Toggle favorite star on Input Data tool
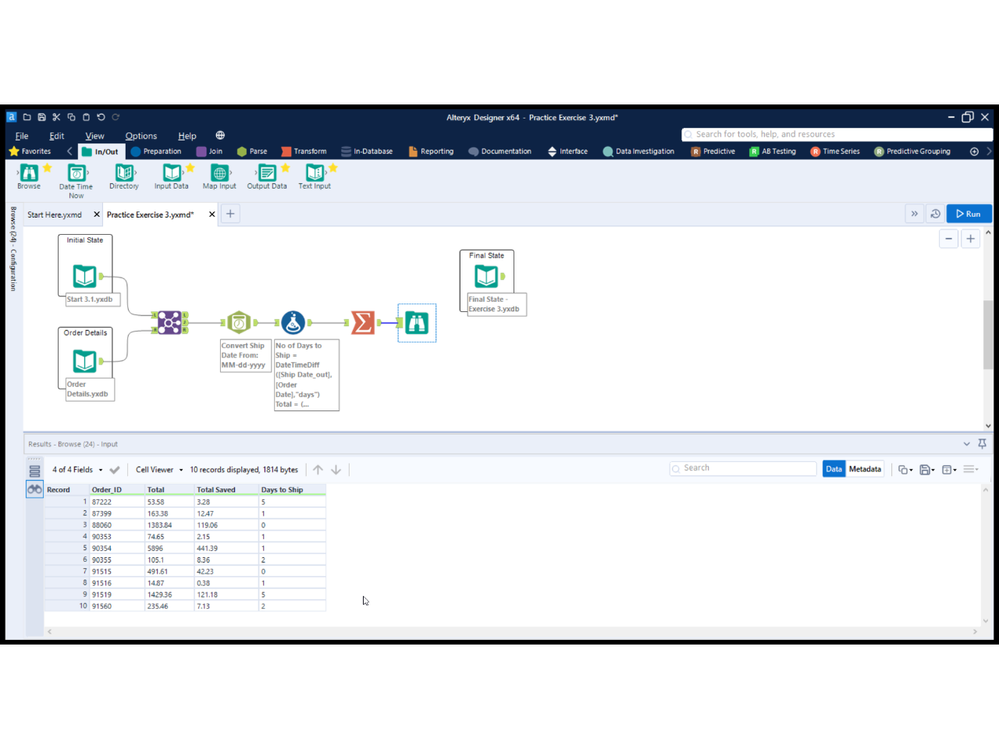999x749 pixels. 190,168
